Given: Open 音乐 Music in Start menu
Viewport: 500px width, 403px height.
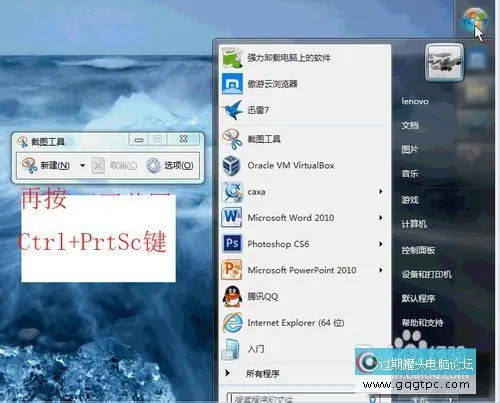Looking at the screenshot, I should coord(410,174).
